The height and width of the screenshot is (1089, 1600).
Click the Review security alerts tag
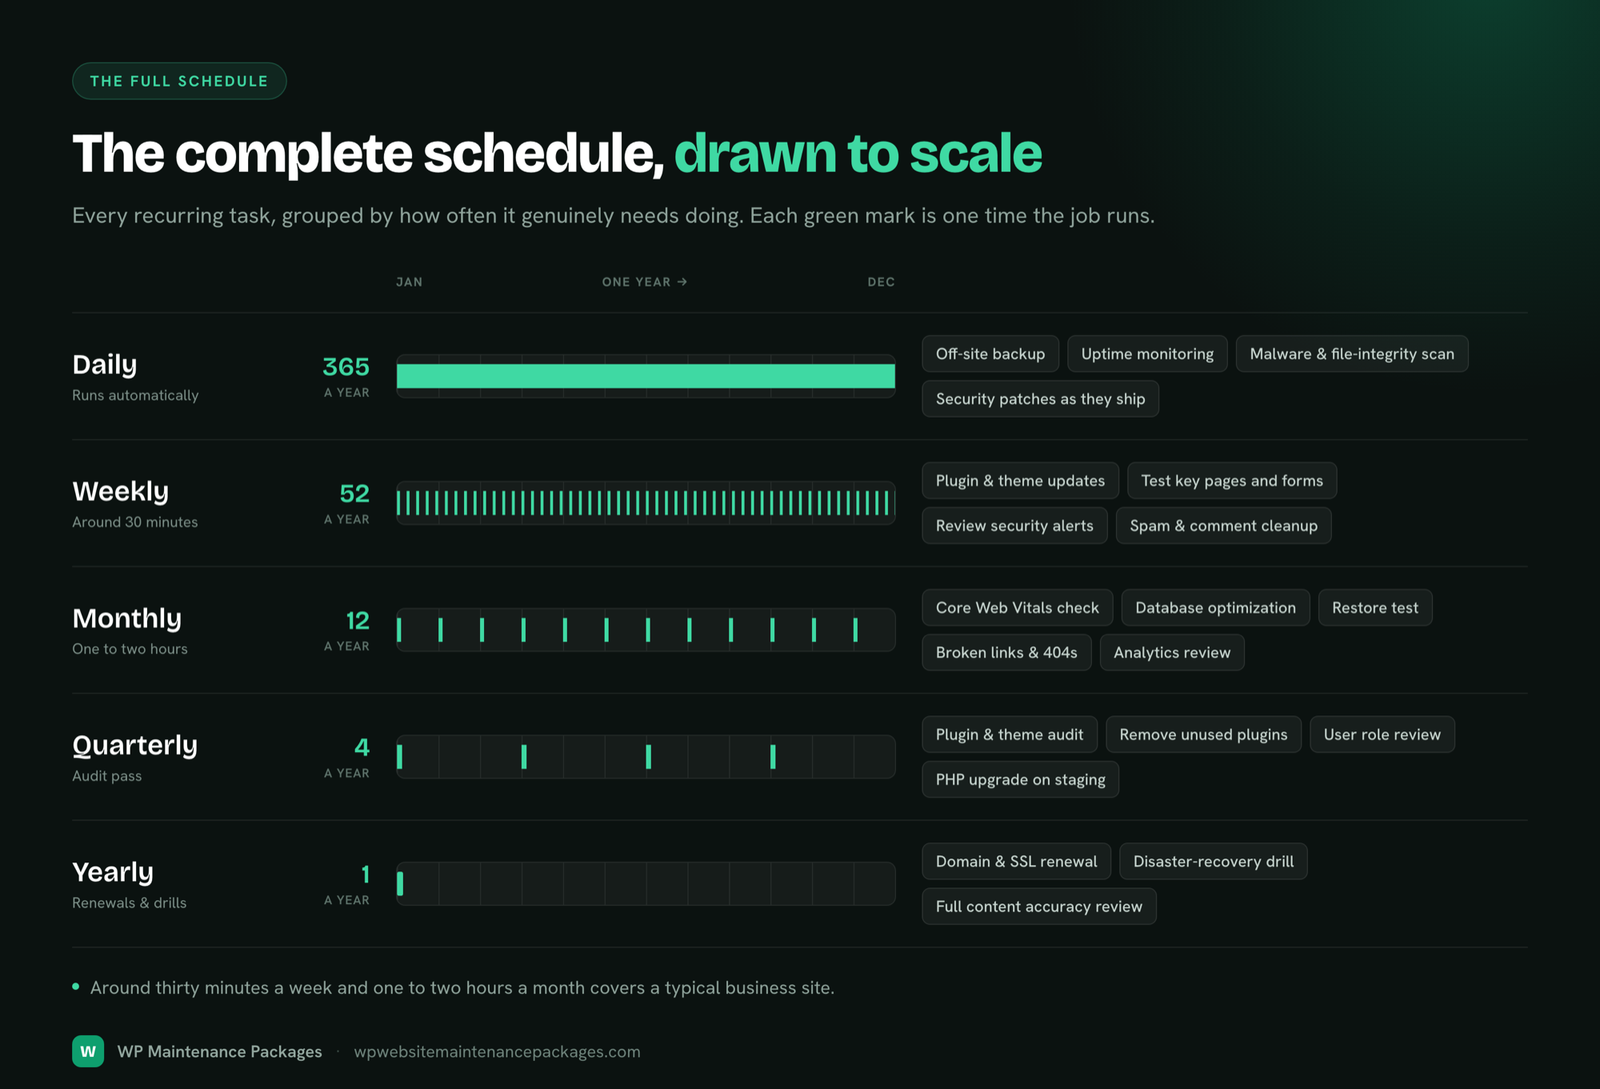[x=1014, y=526]
